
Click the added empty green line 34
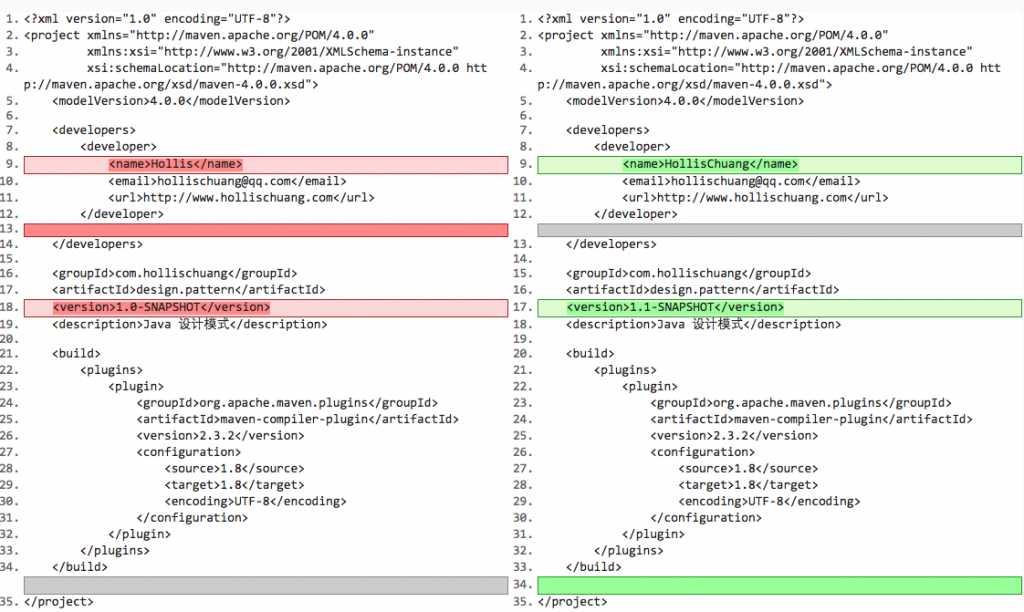point(779,585)
